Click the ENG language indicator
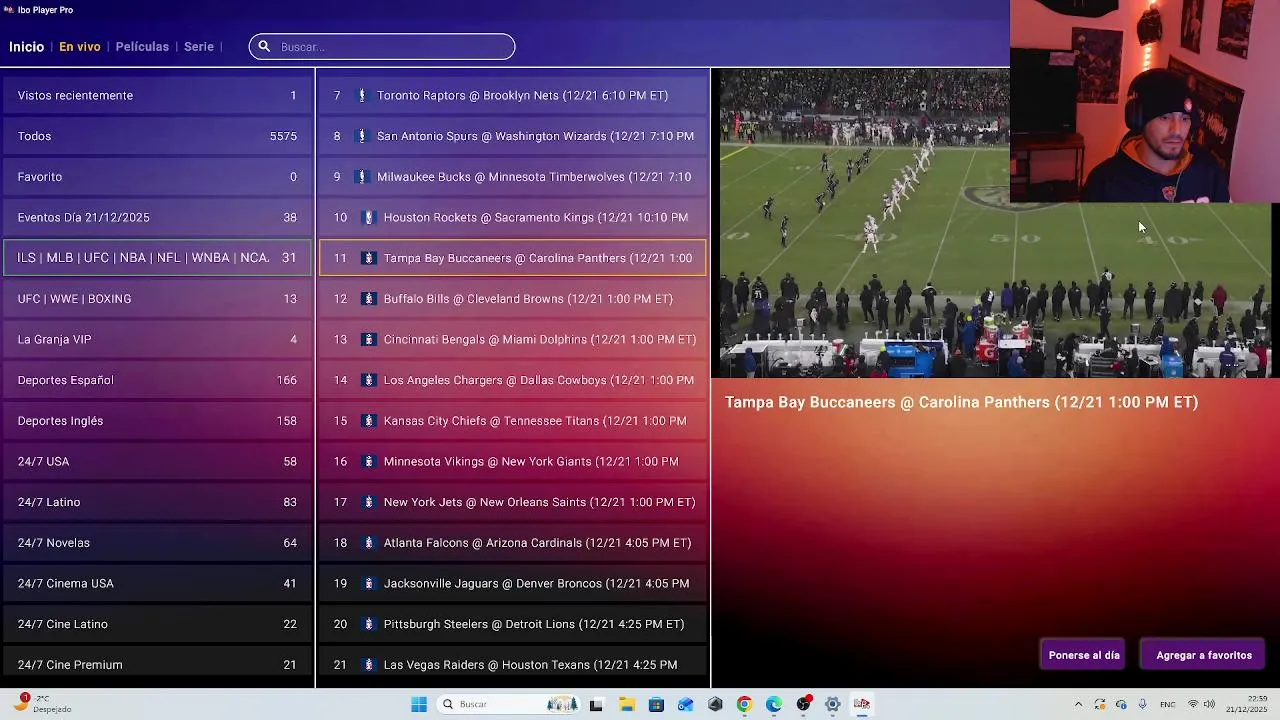 [x=1167, y=705]
